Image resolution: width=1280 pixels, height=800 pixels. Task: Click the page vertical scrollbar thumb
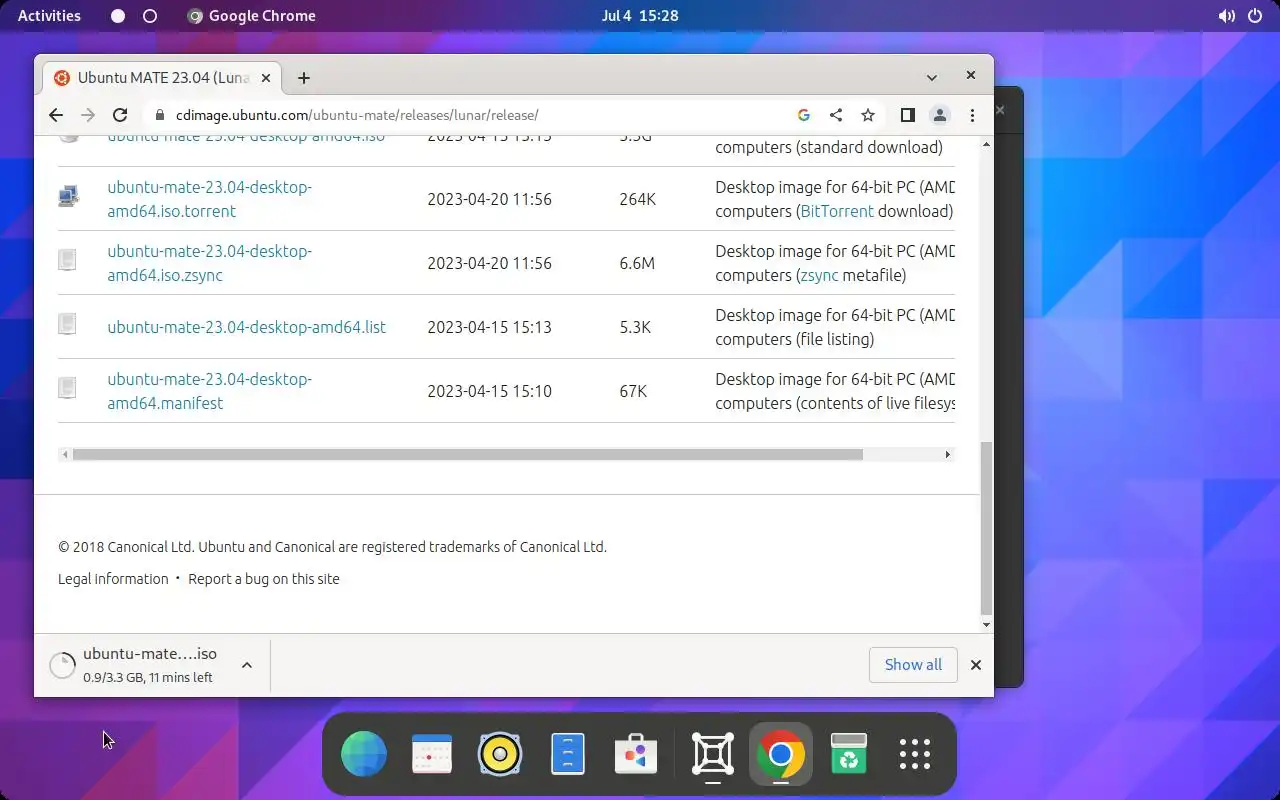[986, 528]
